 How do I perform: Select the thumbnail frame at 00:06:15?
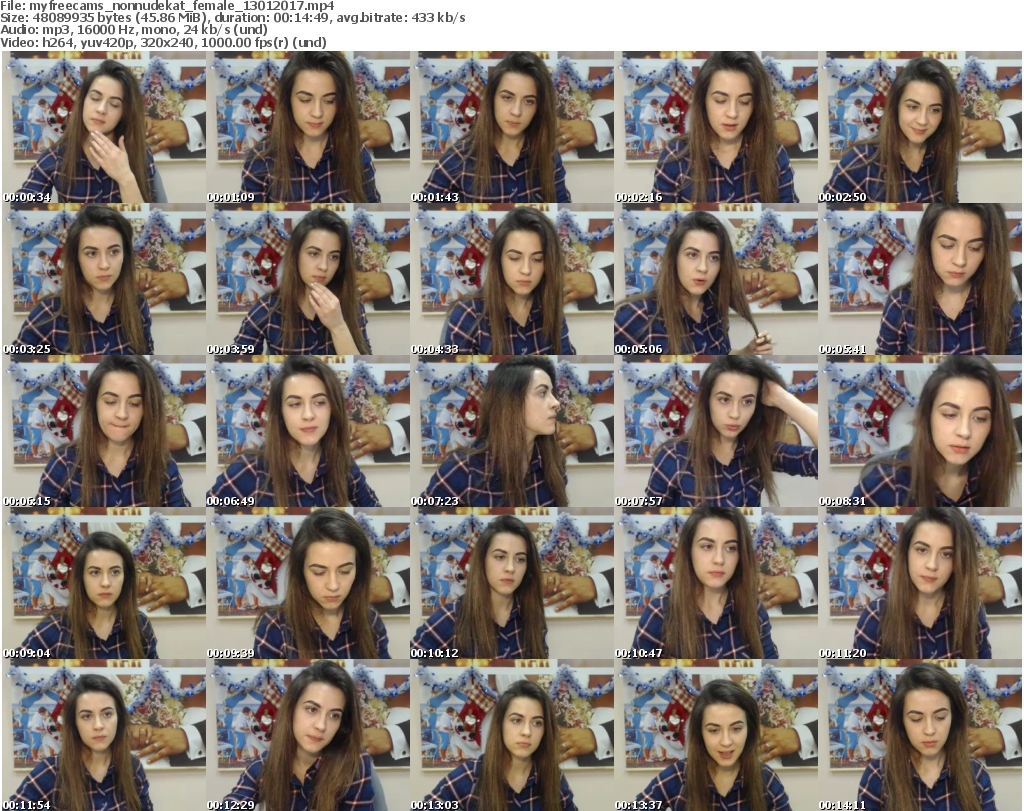click(x=104, y=432)
